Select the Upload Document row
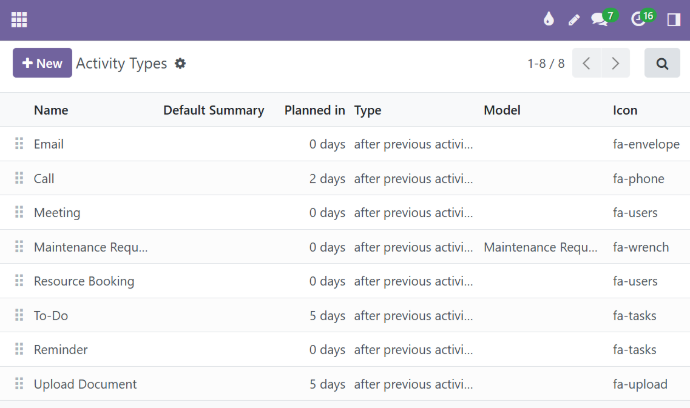This screenshot has width=690, height=408. (x=85, y=384)
